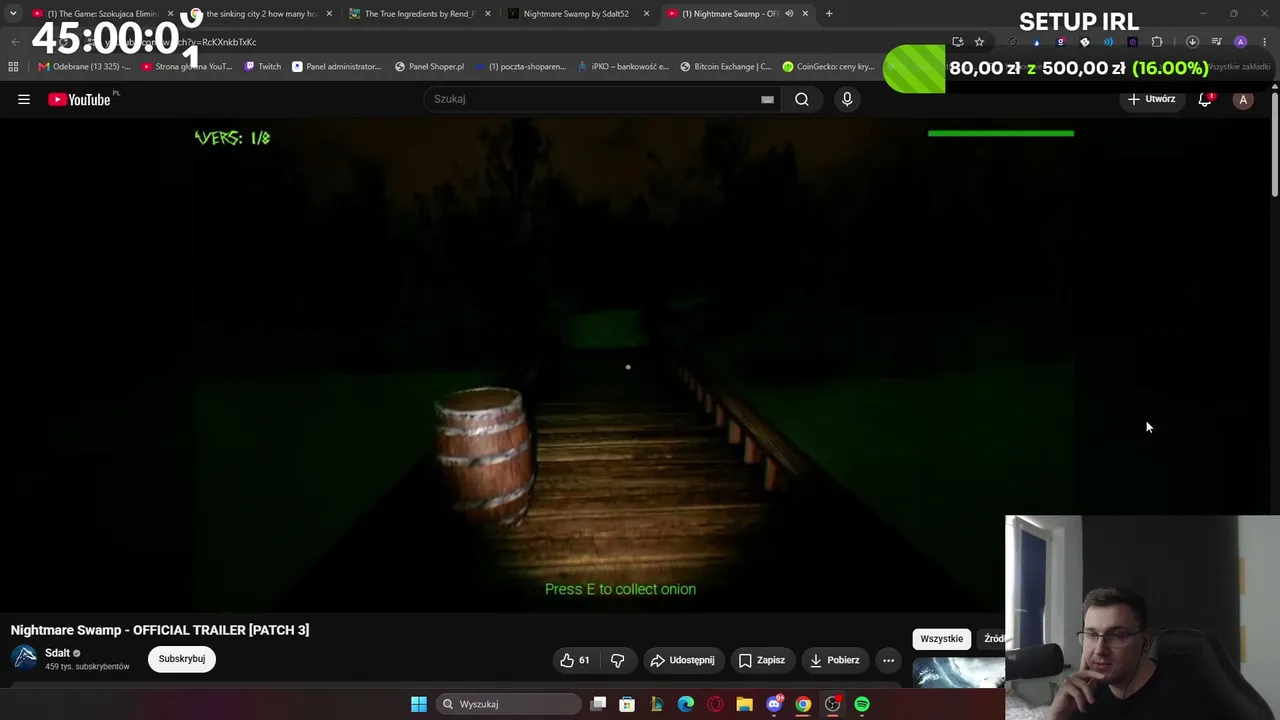
Task: Open Task View on the taskbar
Action: coord(598,704)
